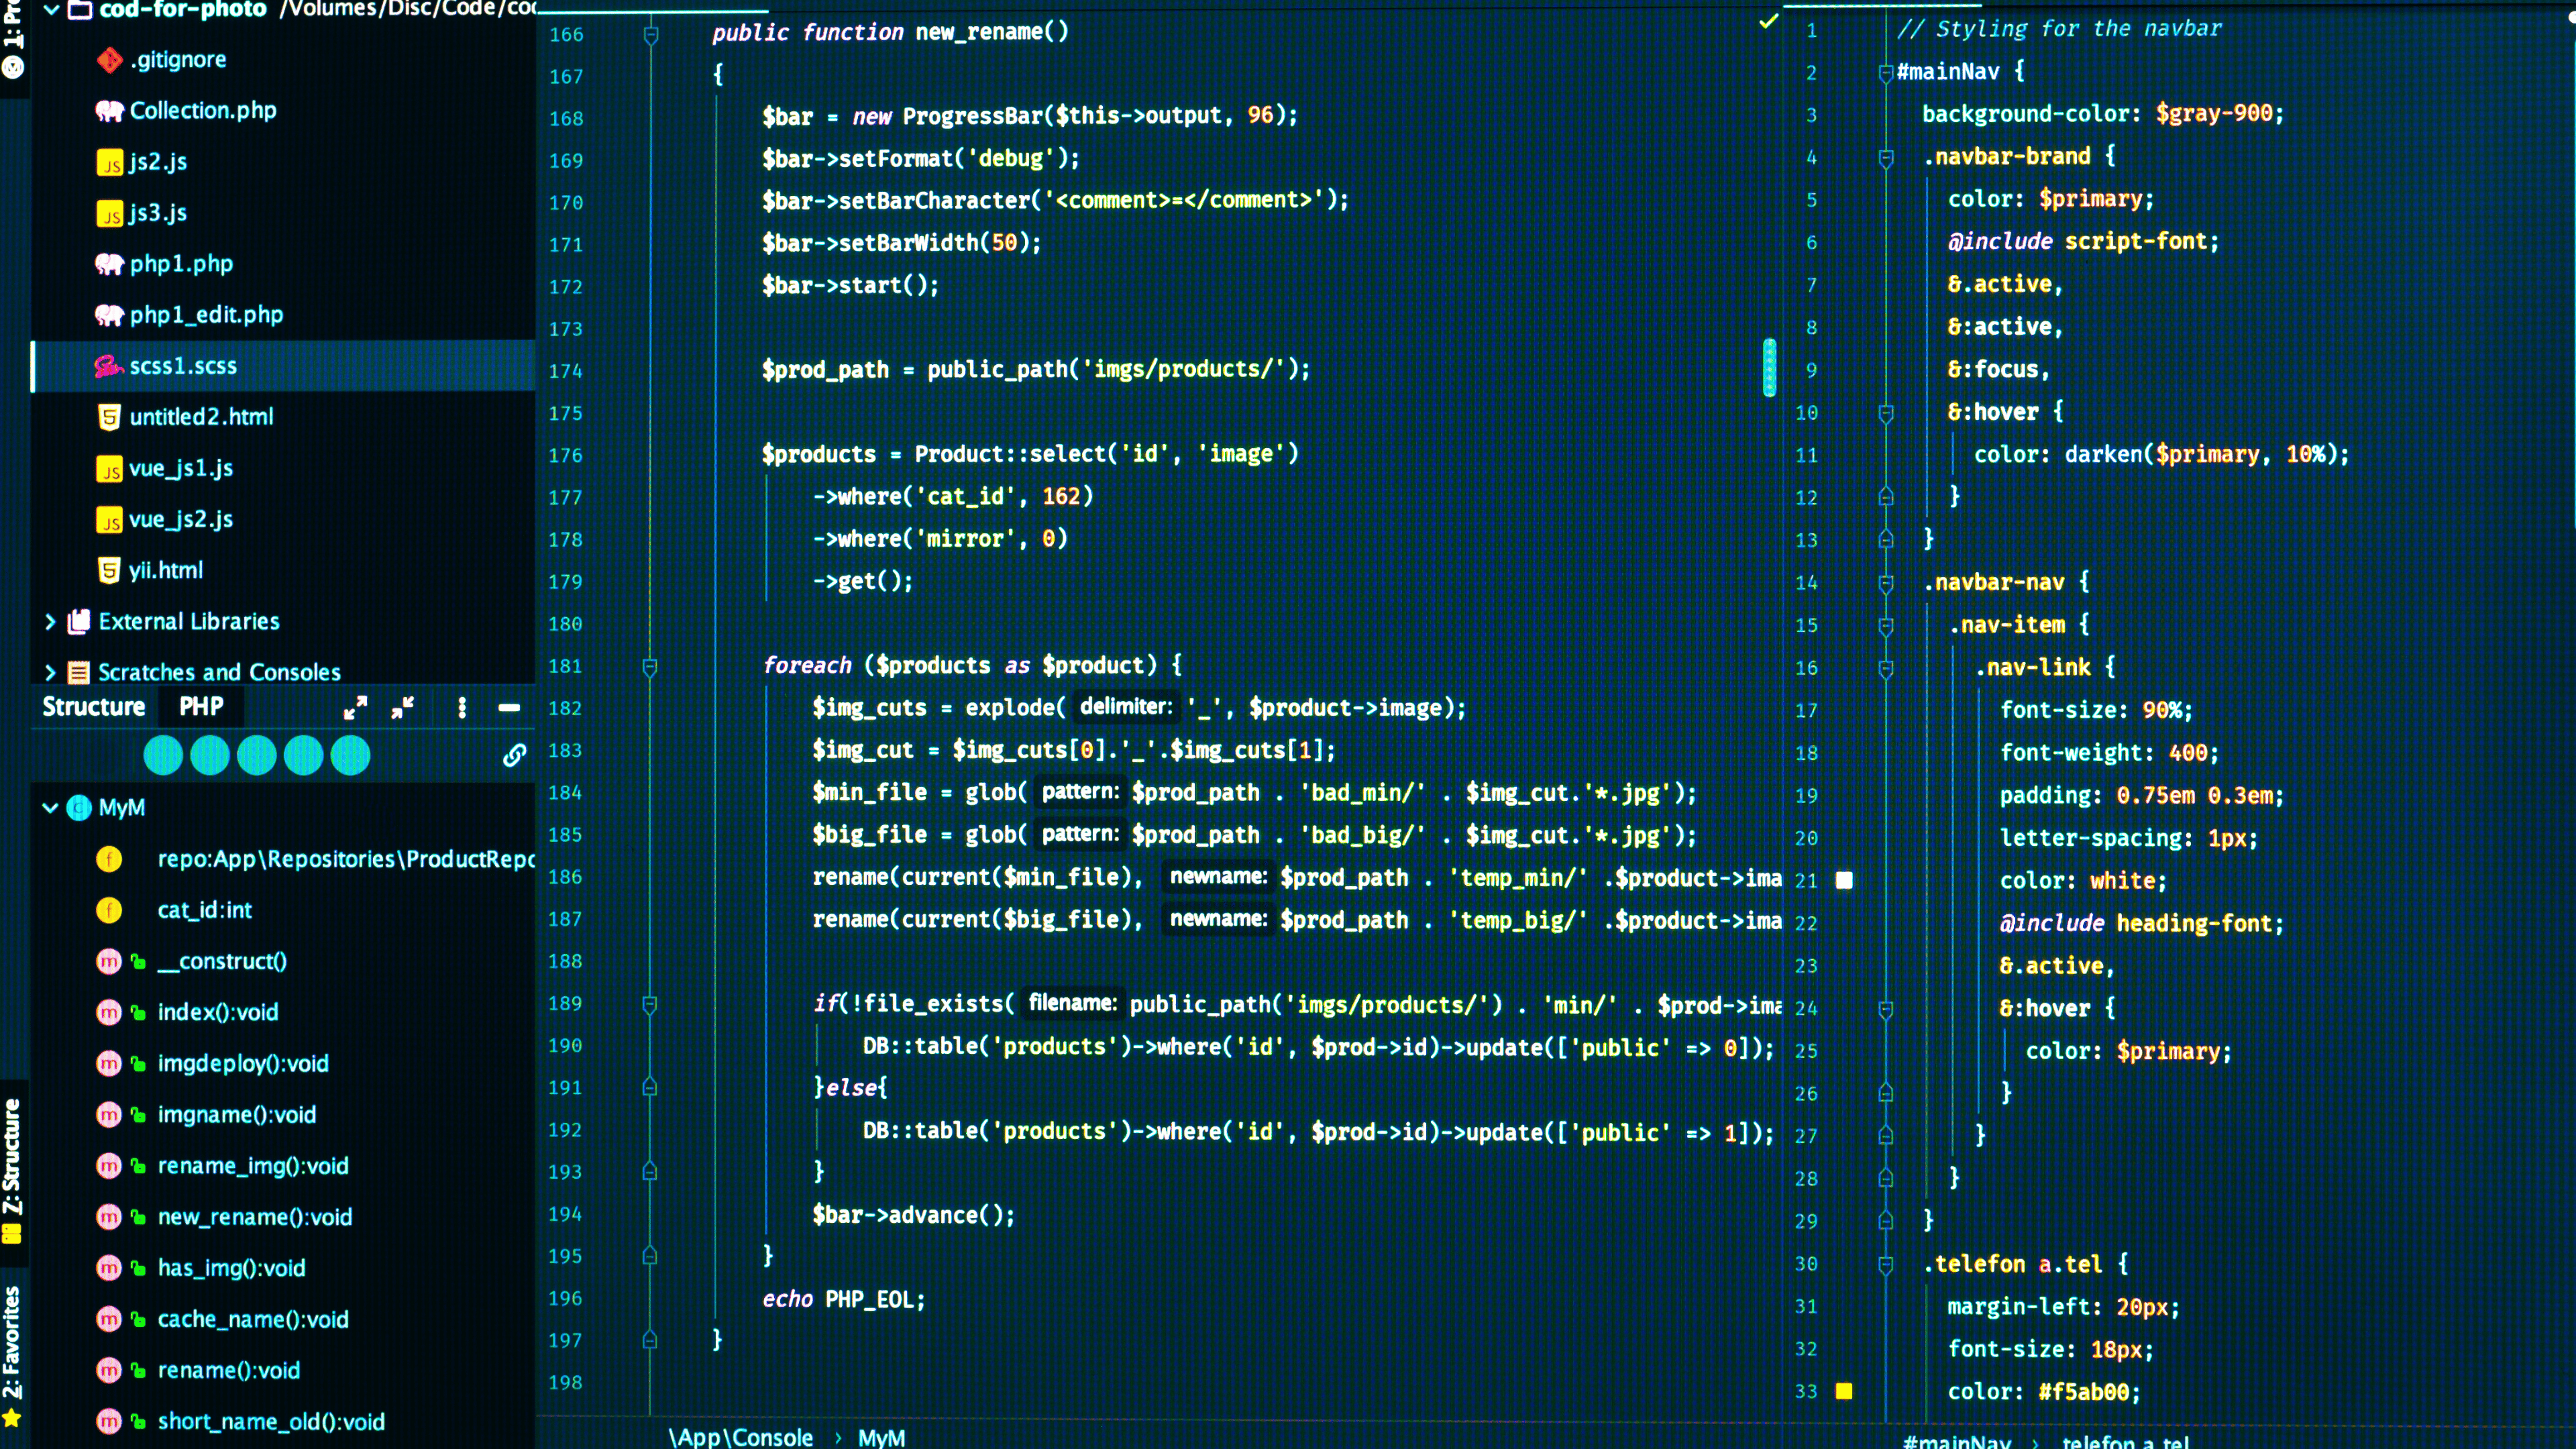Collapse the MyM class node
Image resolution: width=2576 pixels, height=1449 pixels.
(50, 807)
